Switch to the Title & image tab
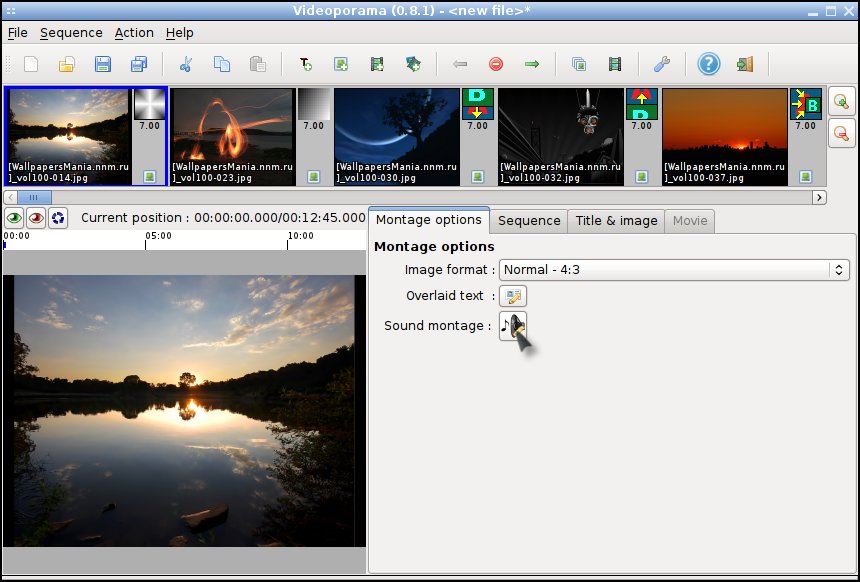Image resolution: width=860 pixels, height=582 pixels. (x=616, y=221)
